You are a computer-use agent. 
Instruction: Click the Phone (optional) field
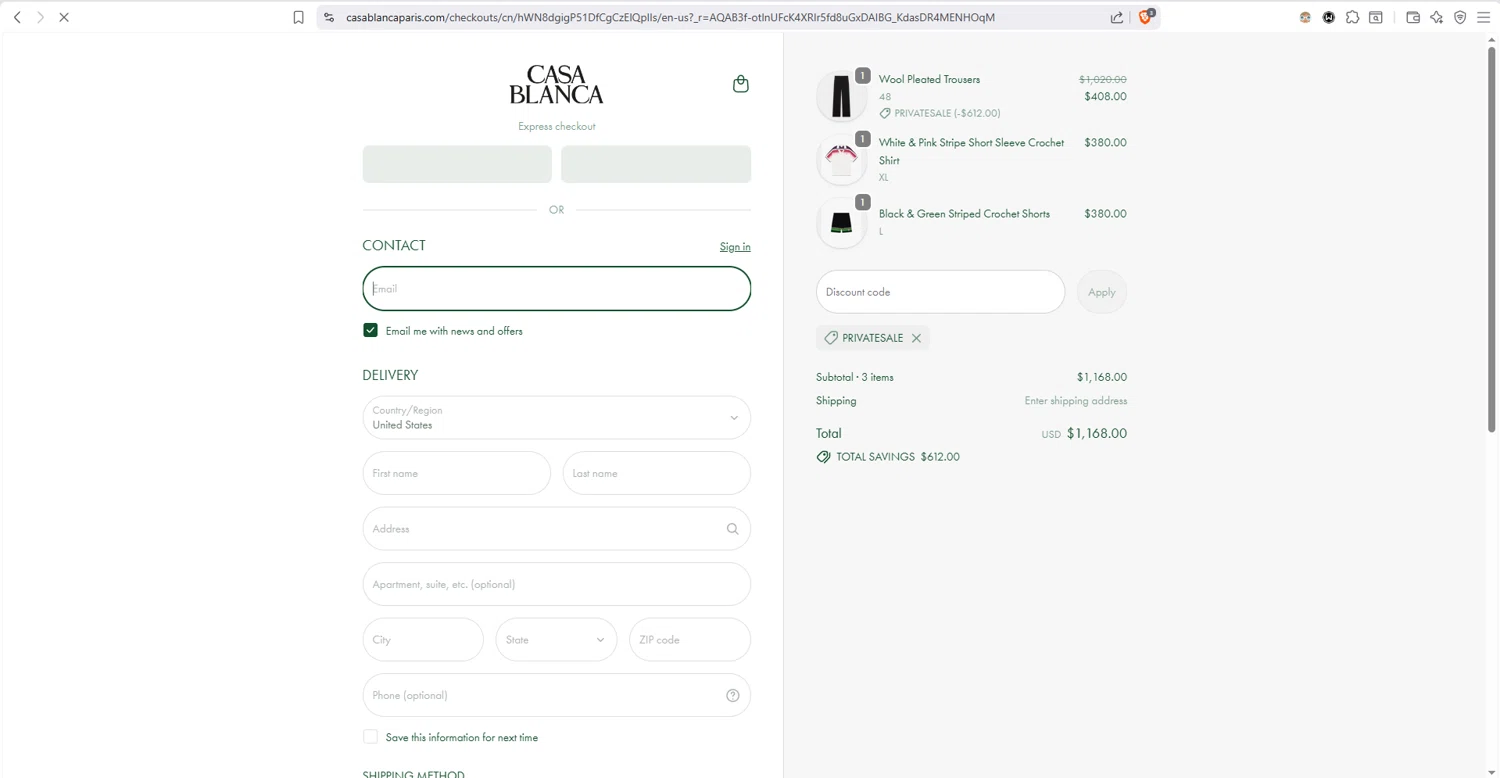pyautogui.click(x=557, y=695)
